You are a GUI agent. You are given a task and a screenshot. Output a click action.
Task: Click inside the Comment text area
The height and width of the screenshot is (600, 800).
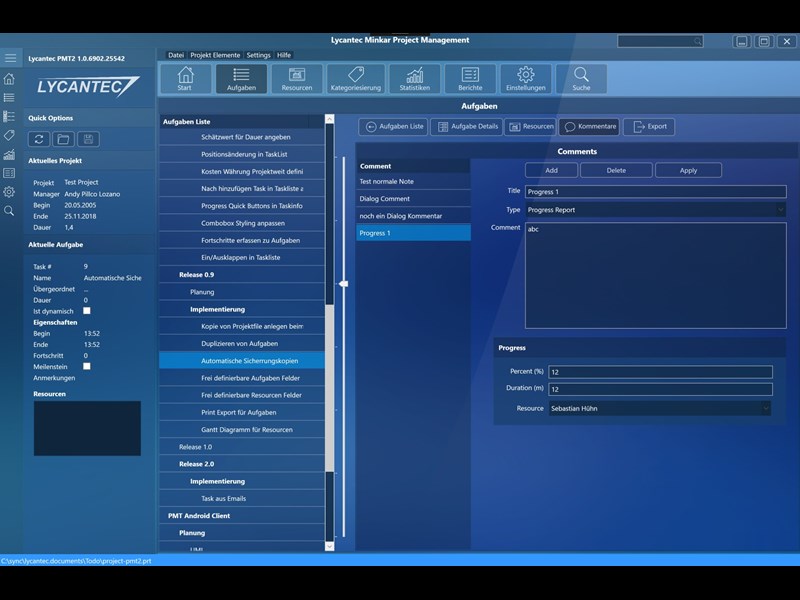tap(656, 276)
